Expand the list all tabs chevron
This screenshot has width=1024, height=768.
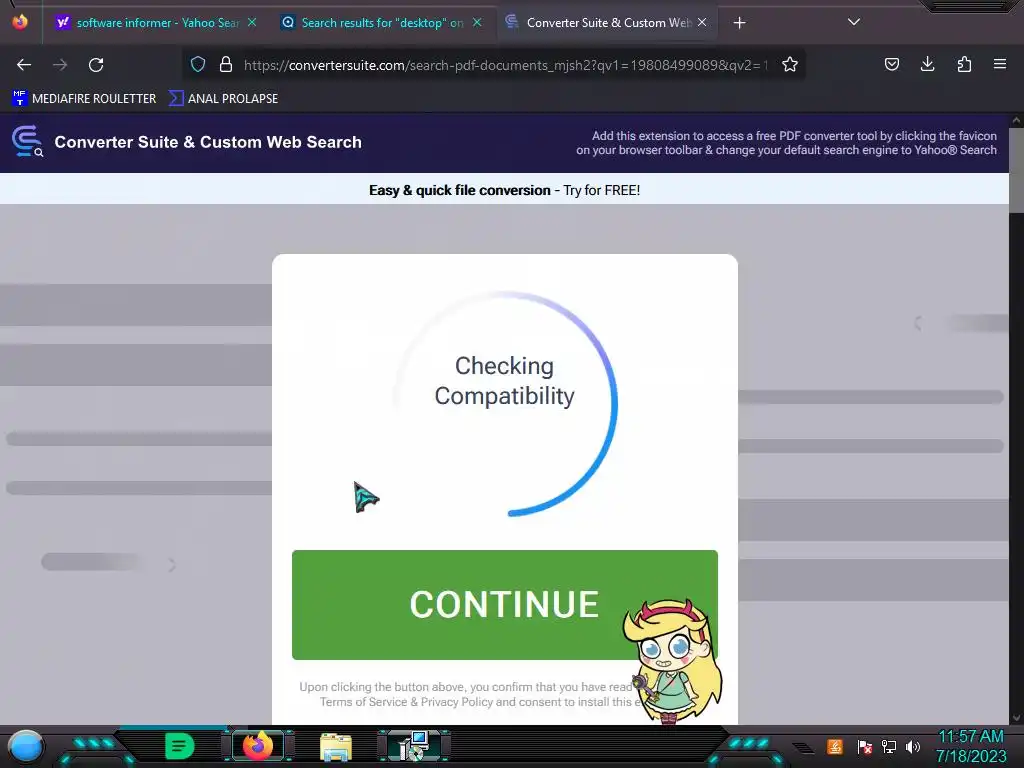coord(854,22)
